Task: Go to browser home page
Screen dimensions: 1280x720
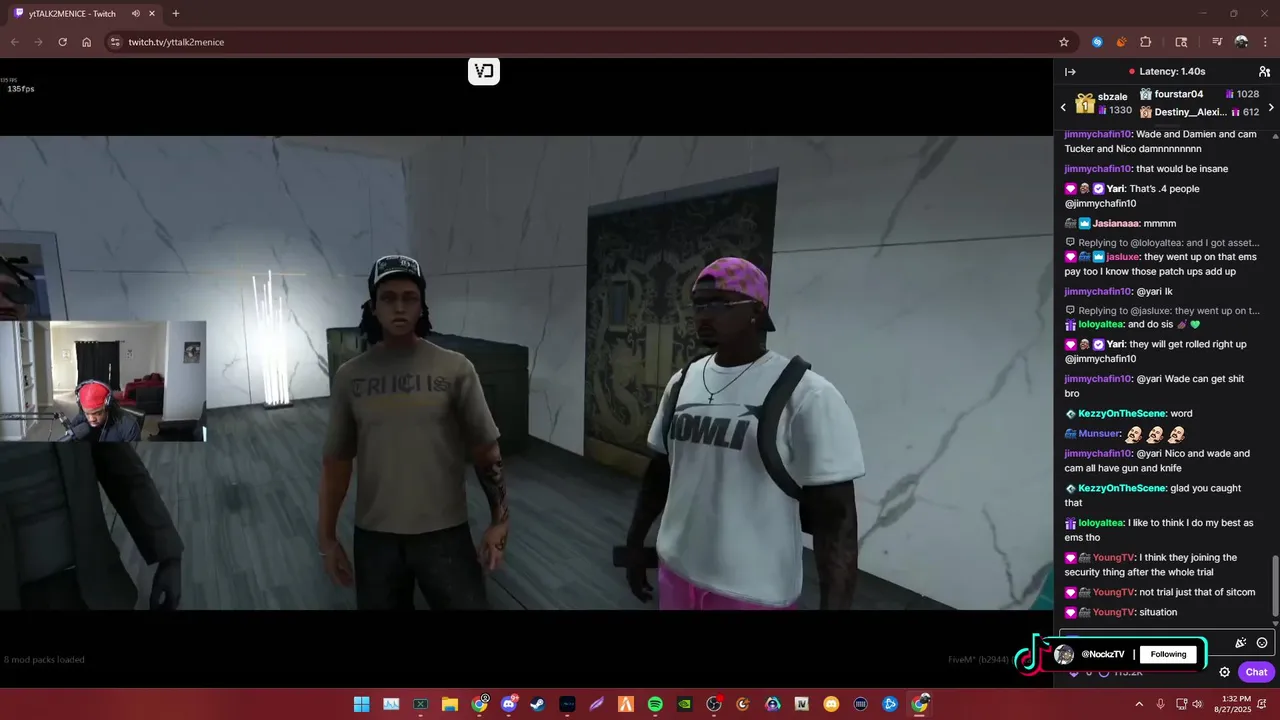Action: [x=87, y=42]
